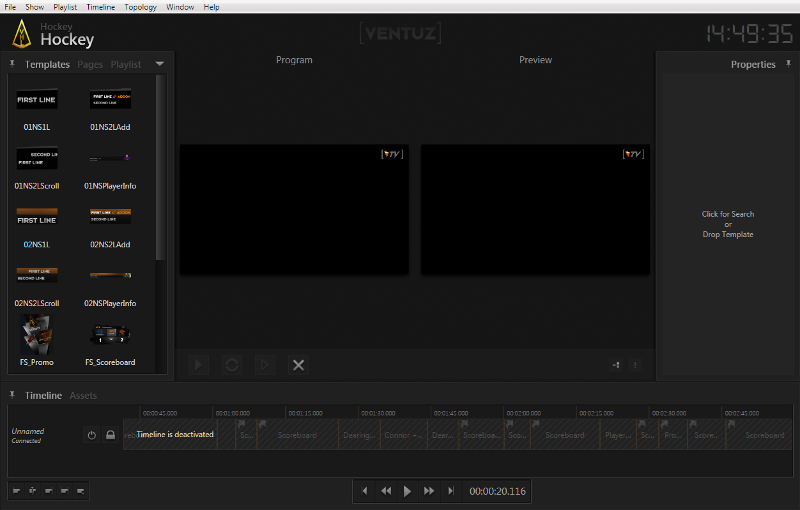Click the step-back triangle in transport
The height and width of the screenshot is (510, 800).
tap(365, 491)
